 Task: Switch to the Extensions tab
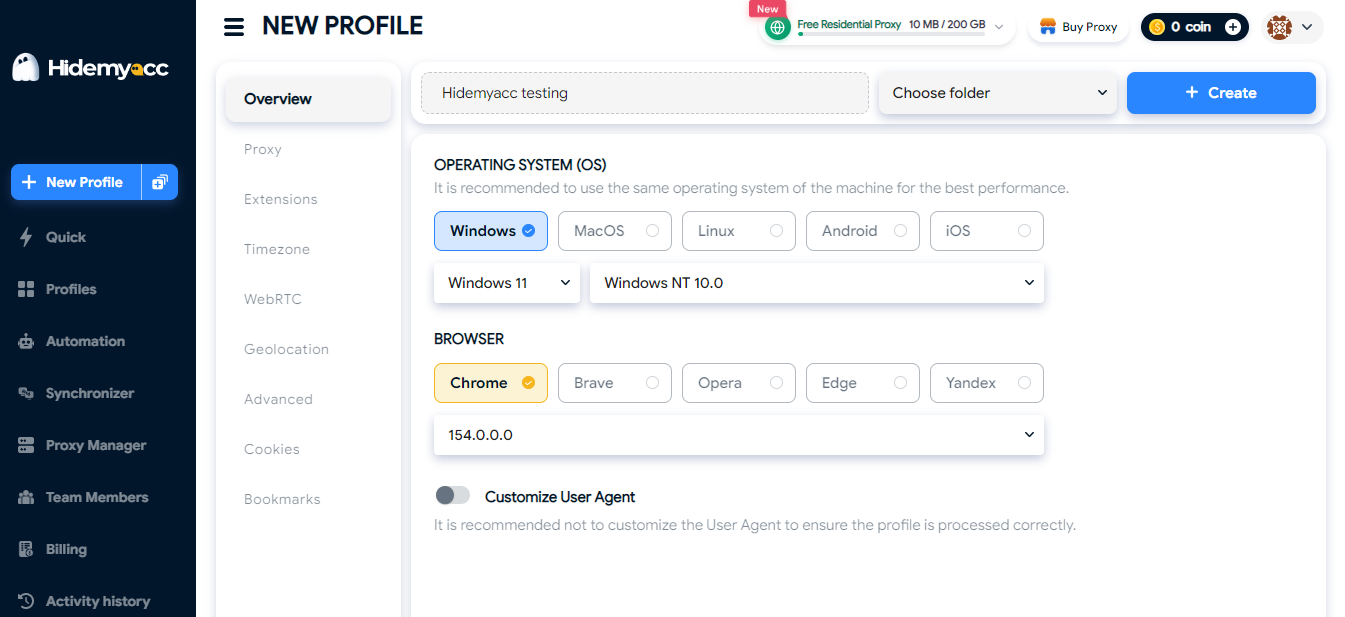281,199
